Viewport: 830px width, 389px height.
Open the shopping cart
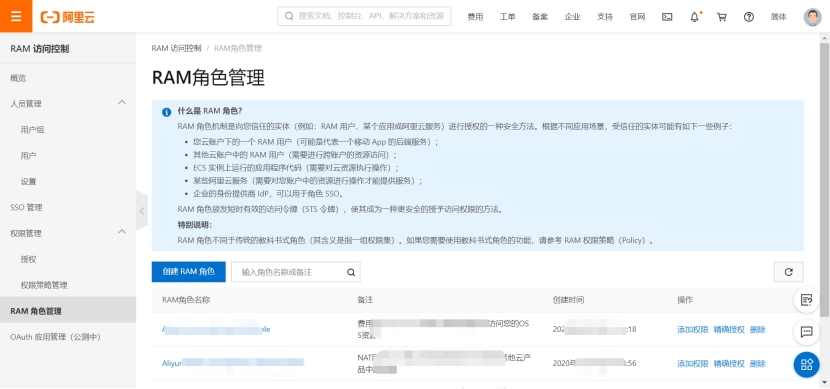tap(721, 17)
